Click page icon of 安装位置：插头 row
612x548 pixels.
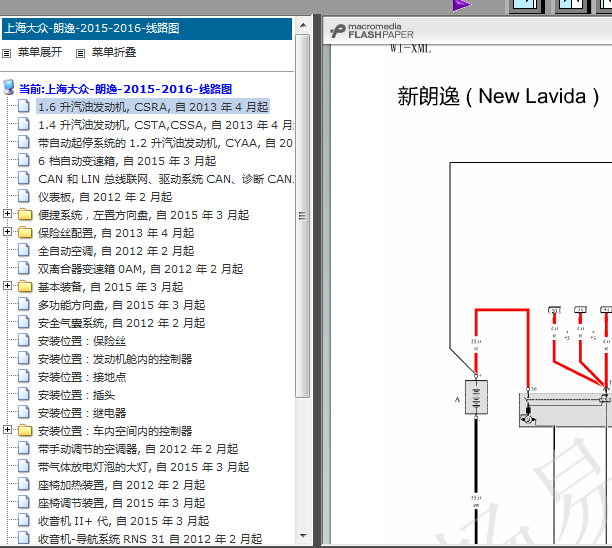coord(24,394)
